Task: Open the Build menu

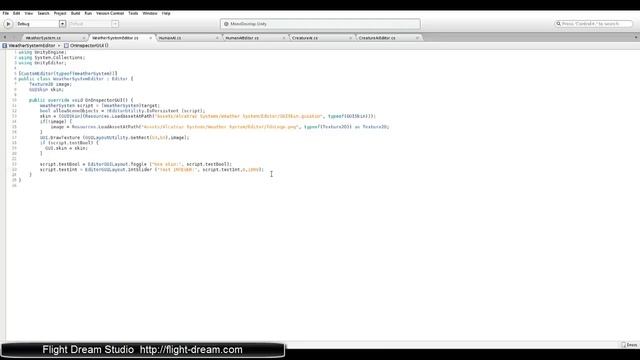Action: pyautogui.click(x=76, y=13)
